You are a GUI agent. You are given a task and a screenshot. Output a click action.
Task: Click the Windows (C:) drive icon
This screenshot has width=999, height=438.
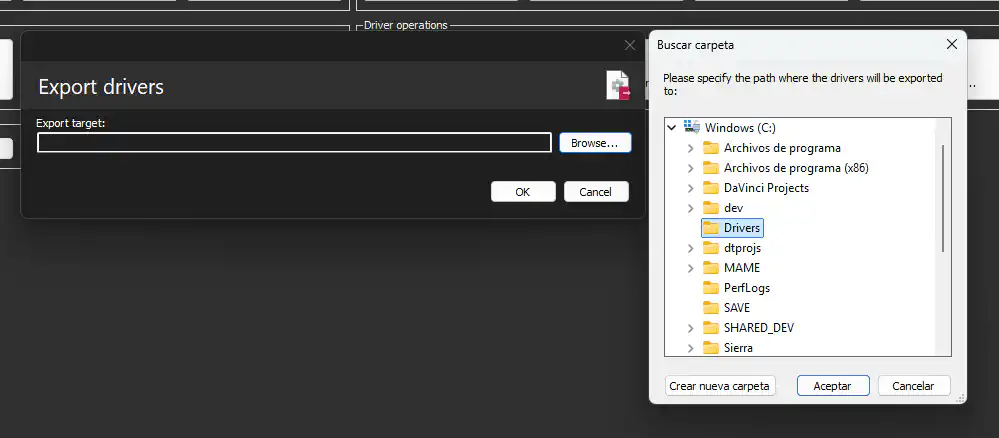tap(691, 128)
